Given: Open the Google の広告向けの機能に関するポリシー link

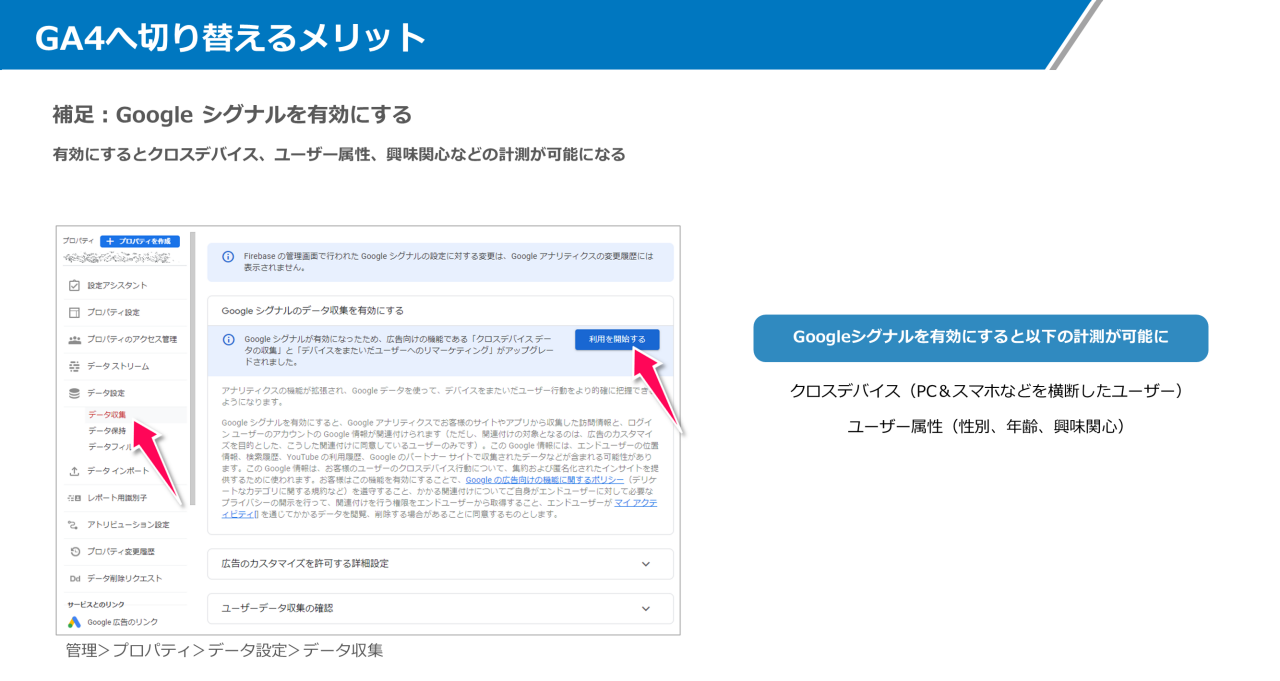Looking at the screenshot, I should 543,478.
